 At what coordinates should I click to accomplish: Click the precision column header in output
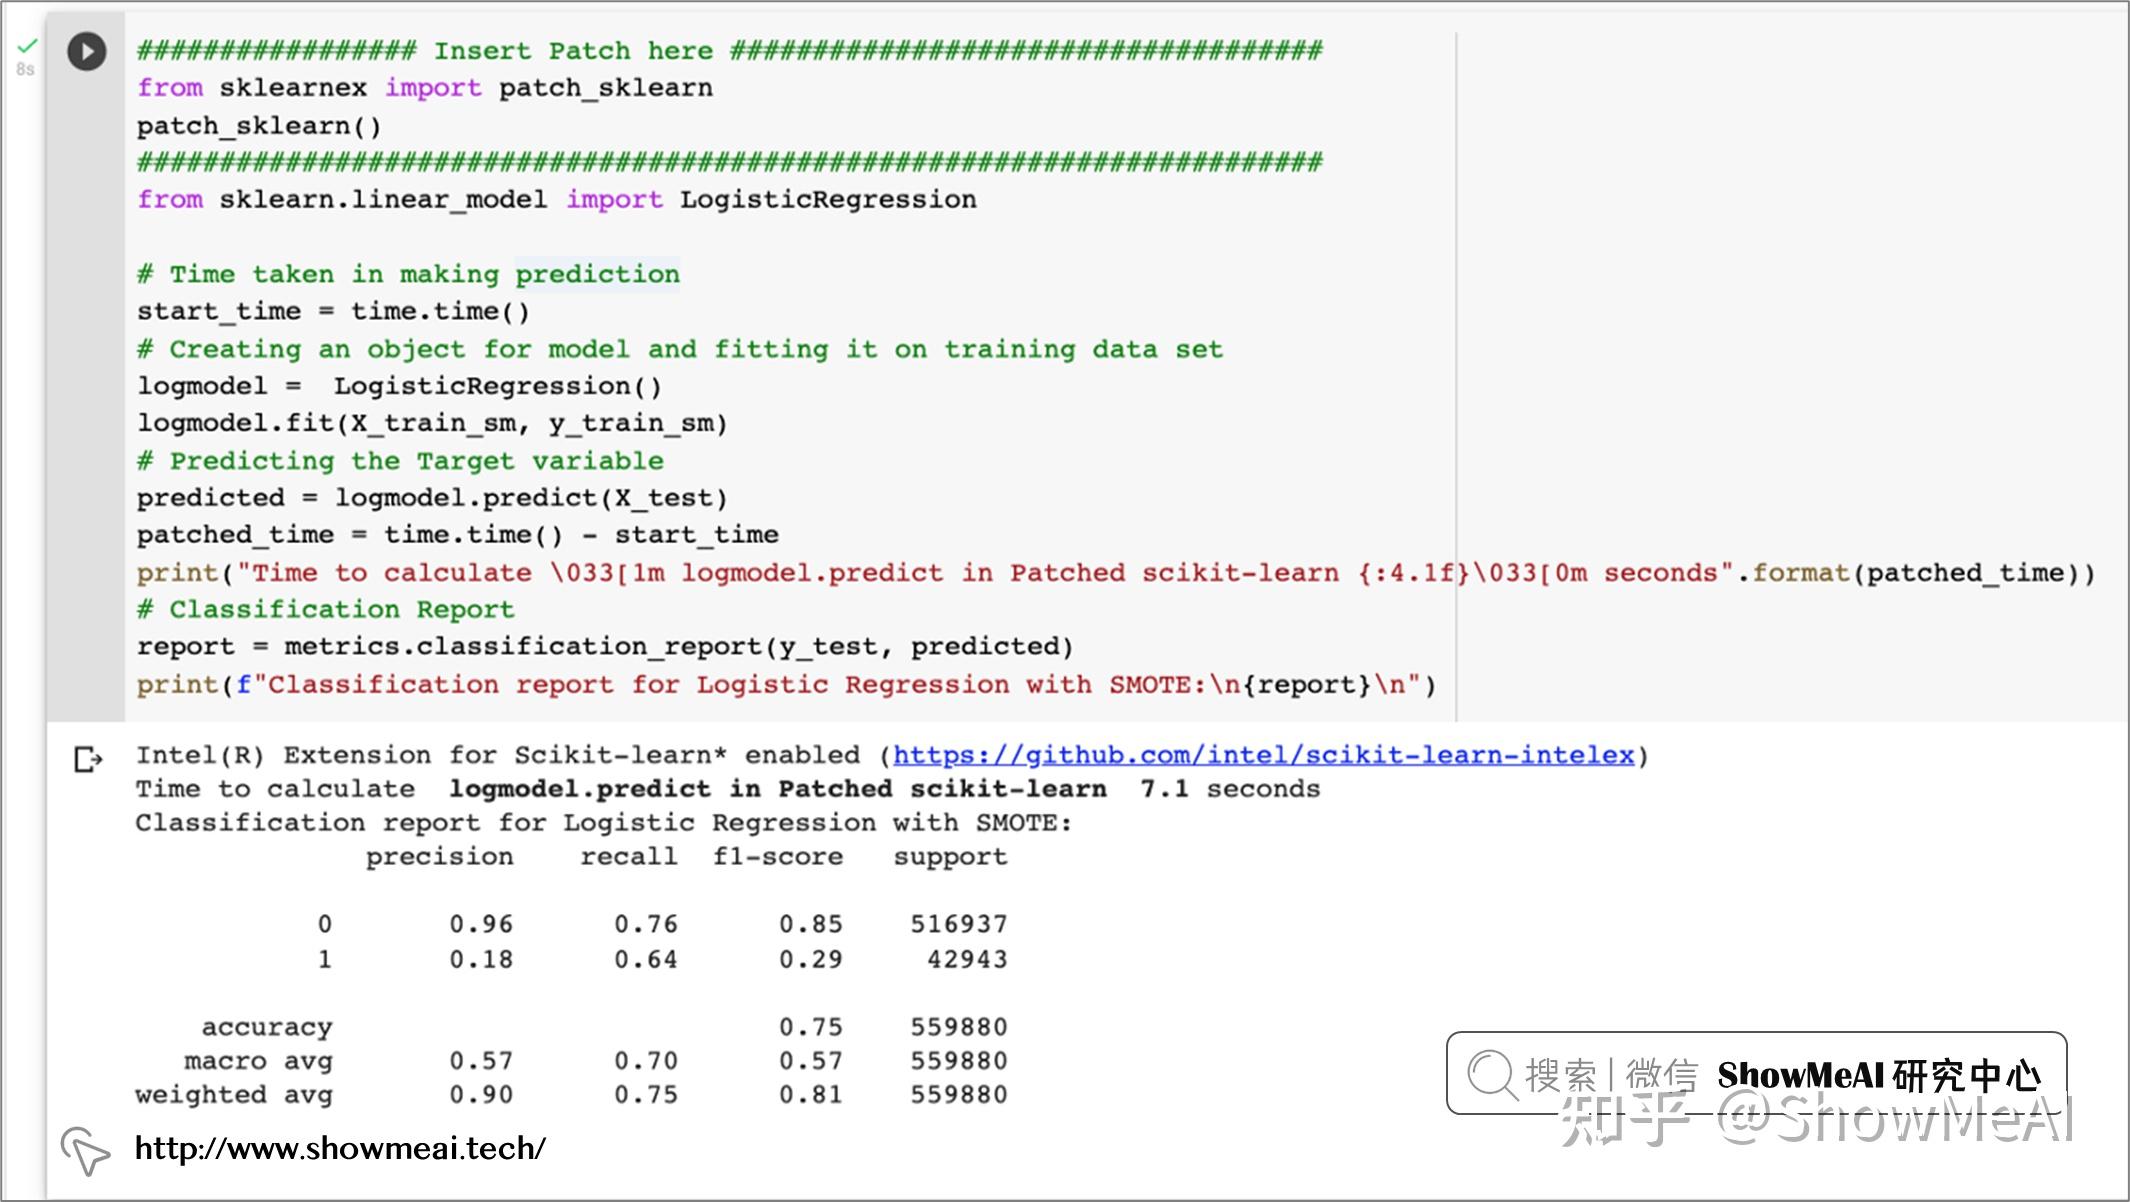coord(439,857)
